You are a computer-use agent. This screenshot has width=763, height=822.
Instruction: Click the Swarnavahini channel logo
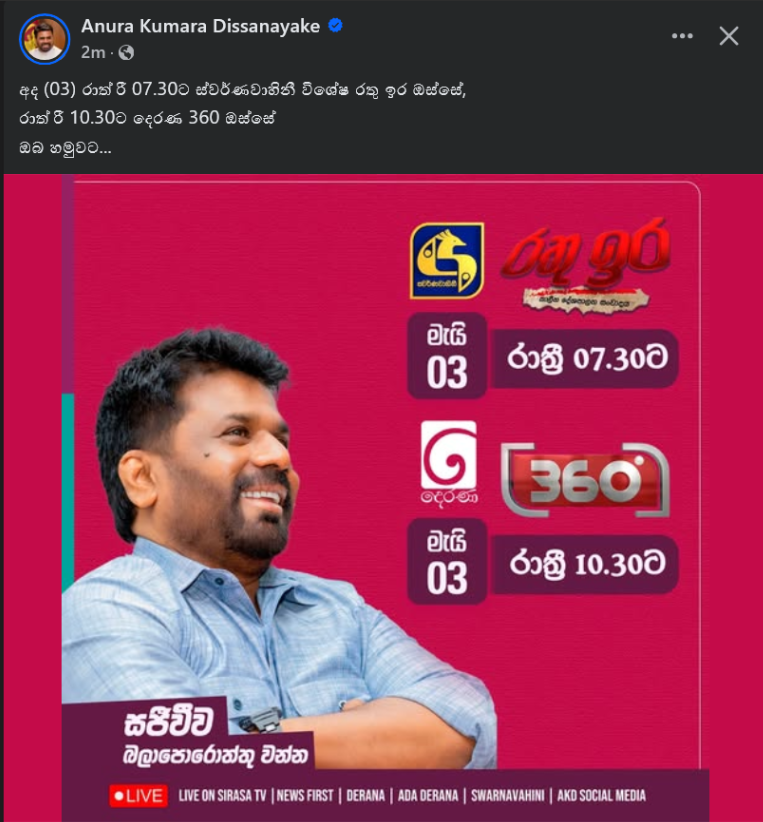click(447, 261)
